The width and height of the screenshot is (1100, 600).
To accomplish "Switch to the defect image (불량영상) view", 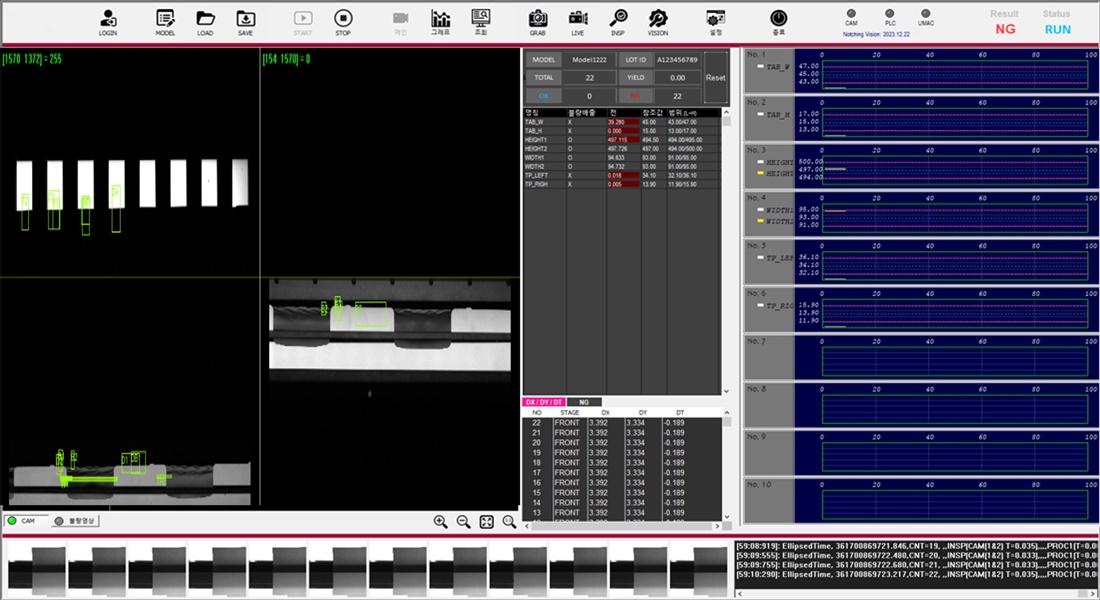I will pos(59,521).
